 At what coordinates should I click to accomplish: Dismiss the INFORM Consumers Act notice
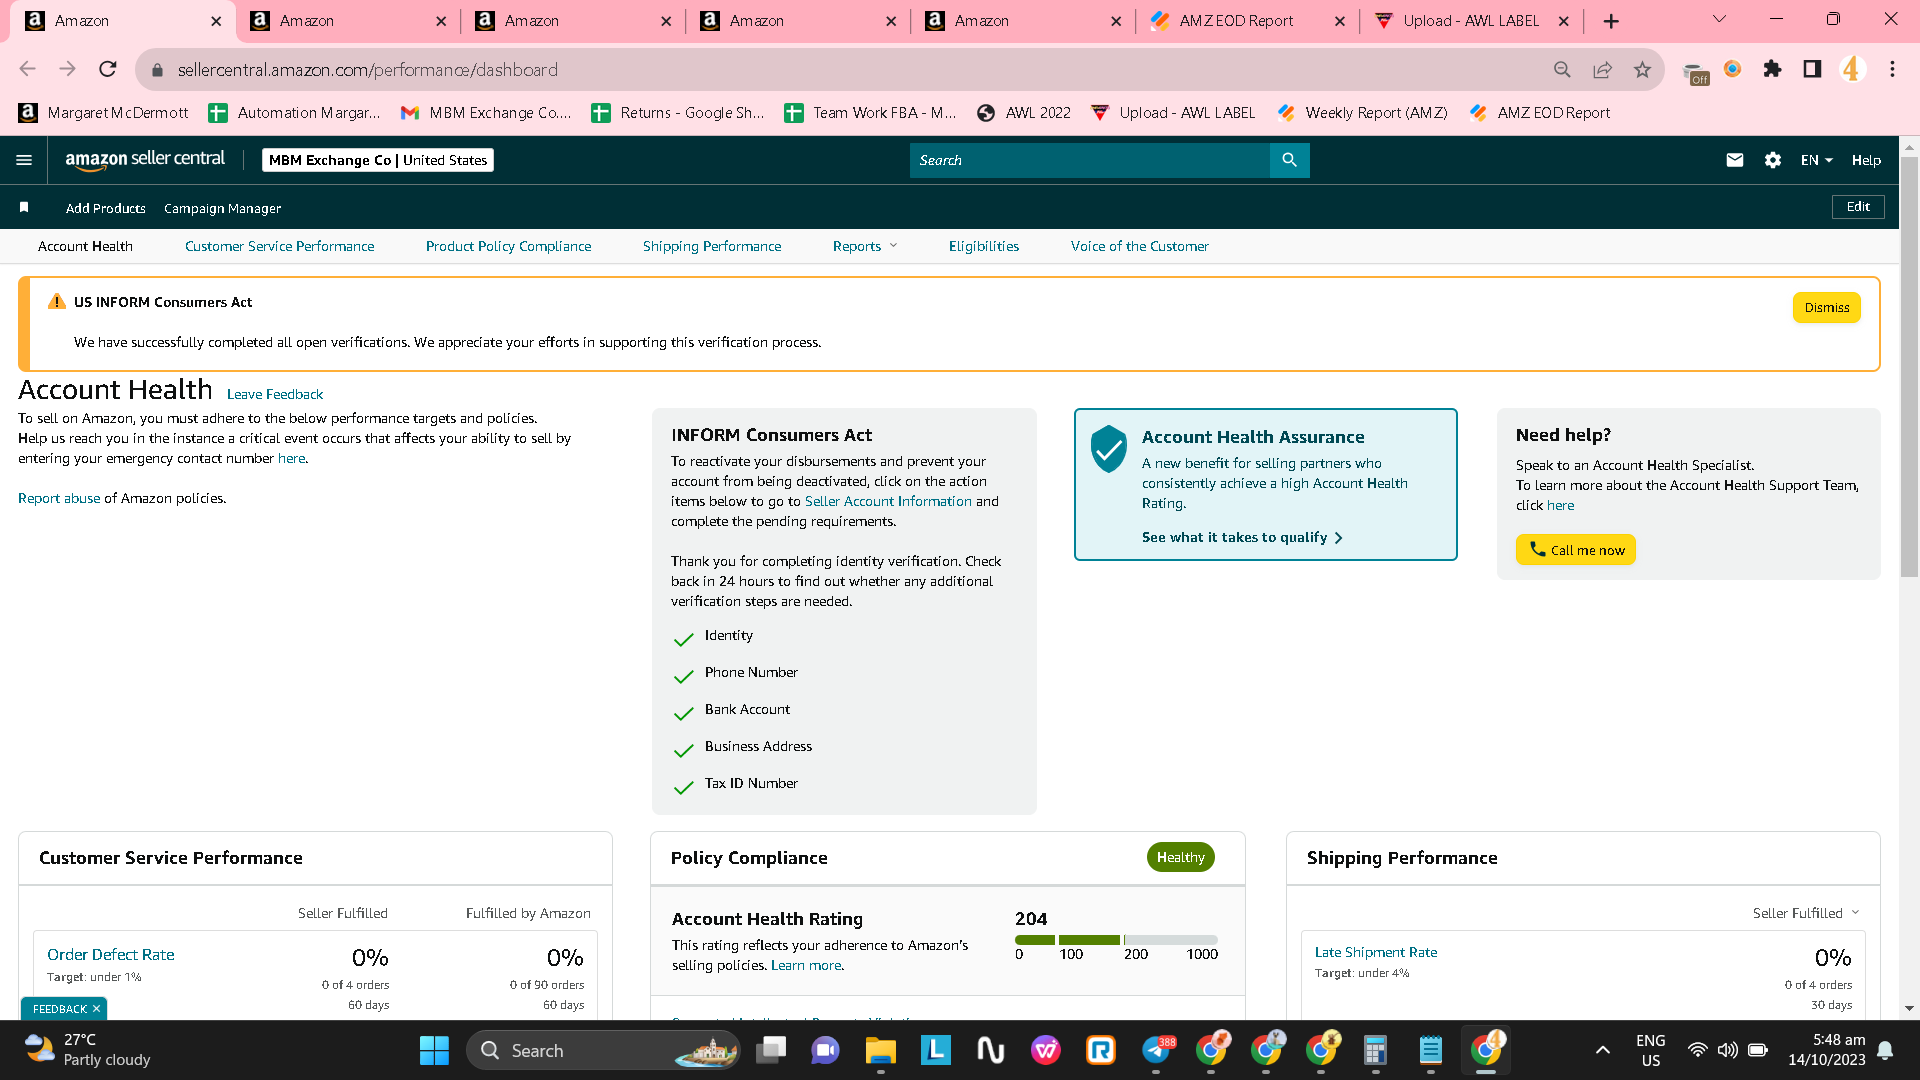1826,308
